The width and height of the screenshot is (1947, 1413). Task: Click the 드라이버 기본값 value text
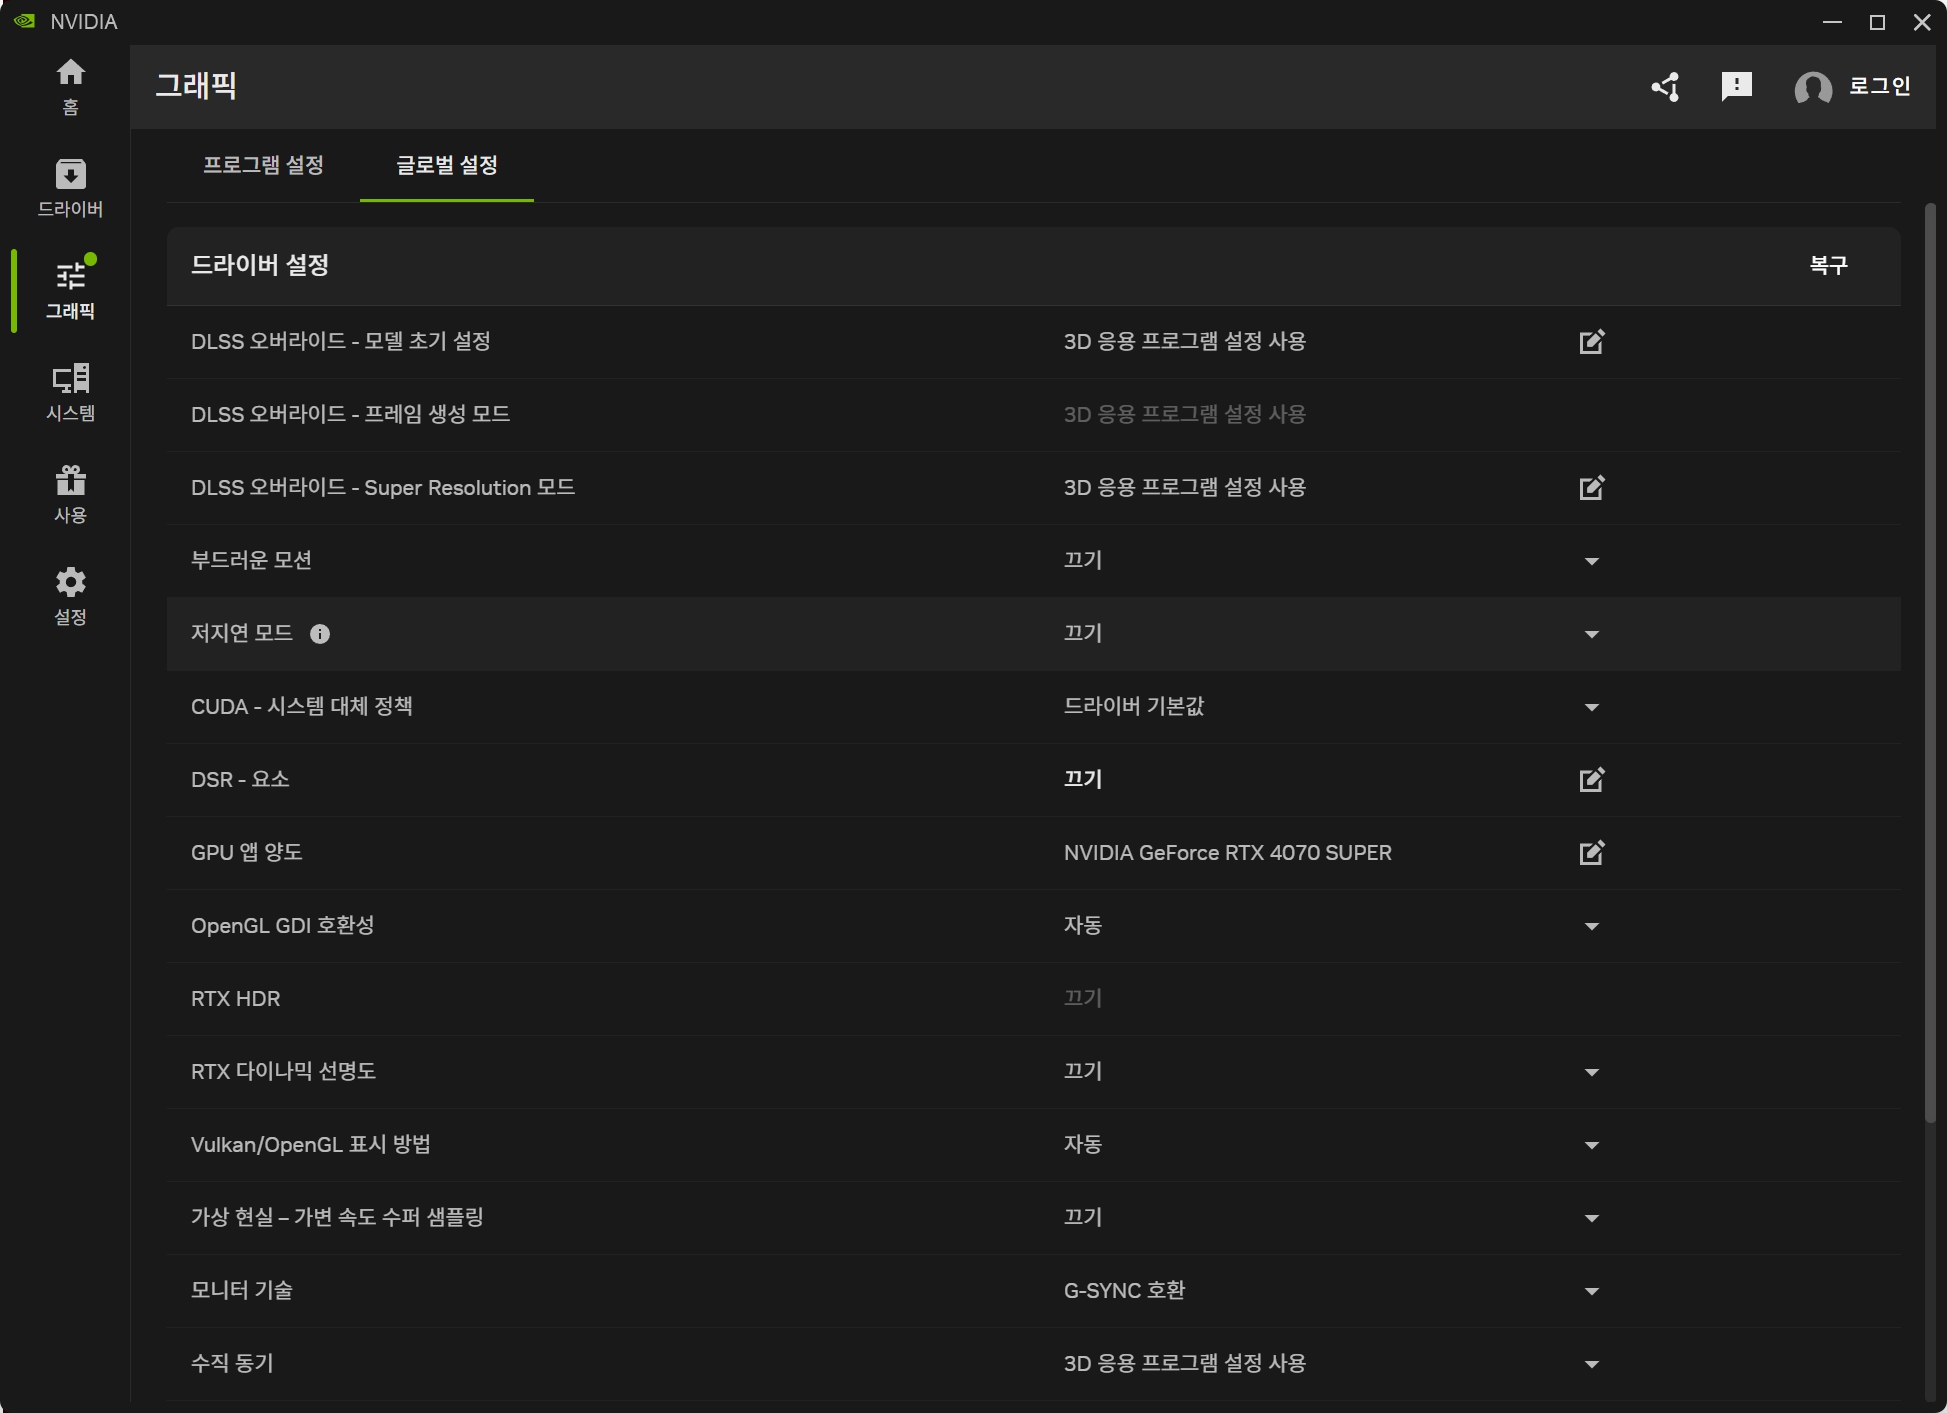[1134, 707]
